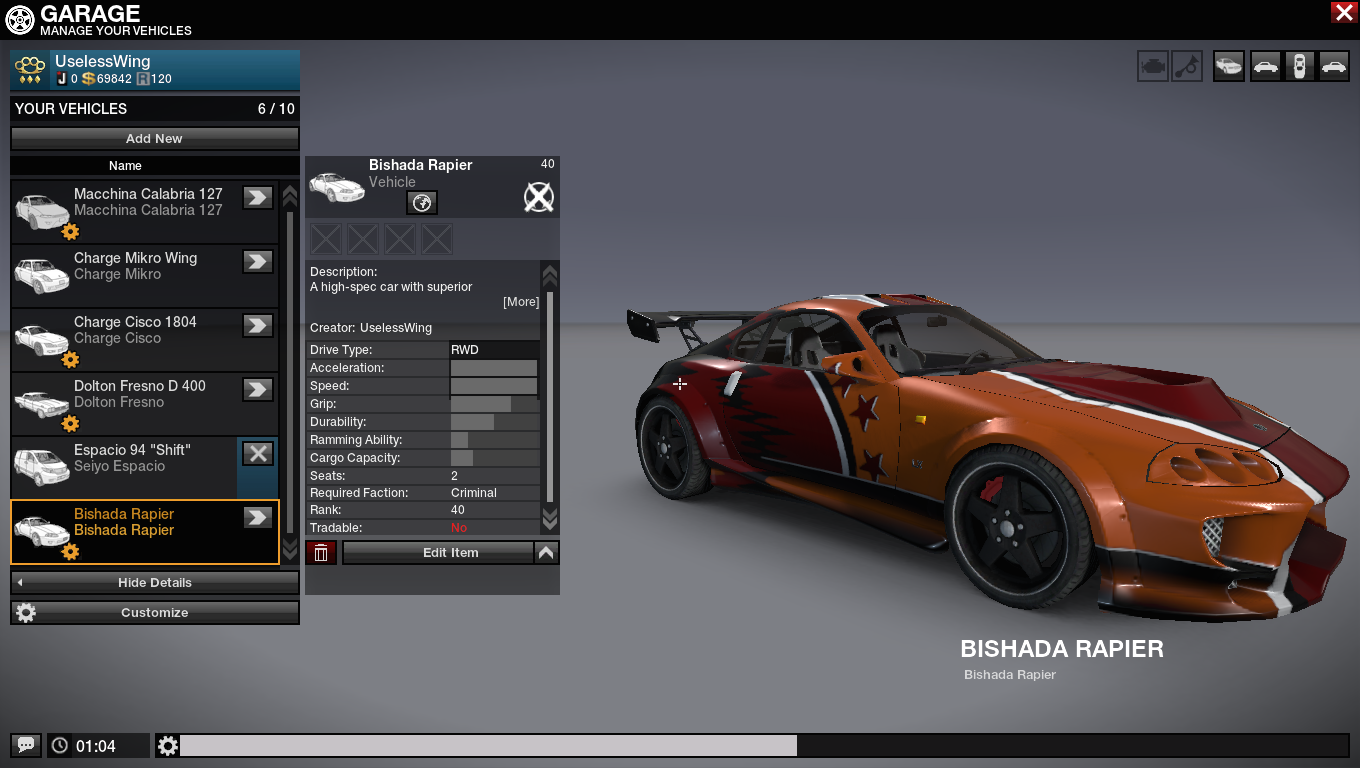Expand description via [More] link
This screenshot has height=768, width=1360.
(520, 302)
